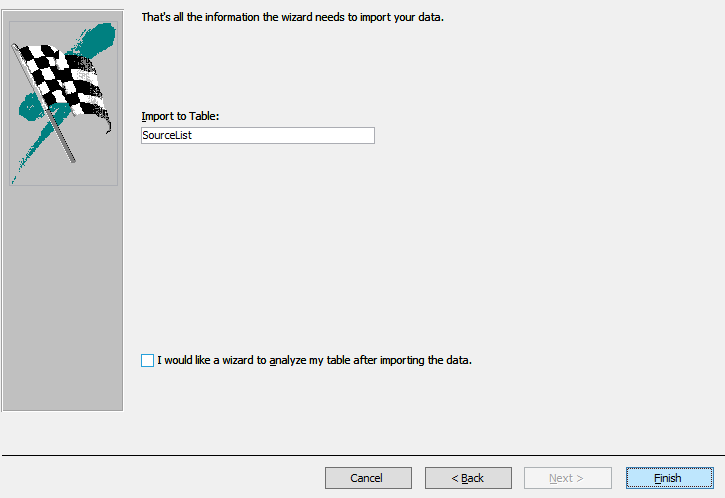
Task: Click the teal splash at the flagpole base
Action: [x=28, y=150]
